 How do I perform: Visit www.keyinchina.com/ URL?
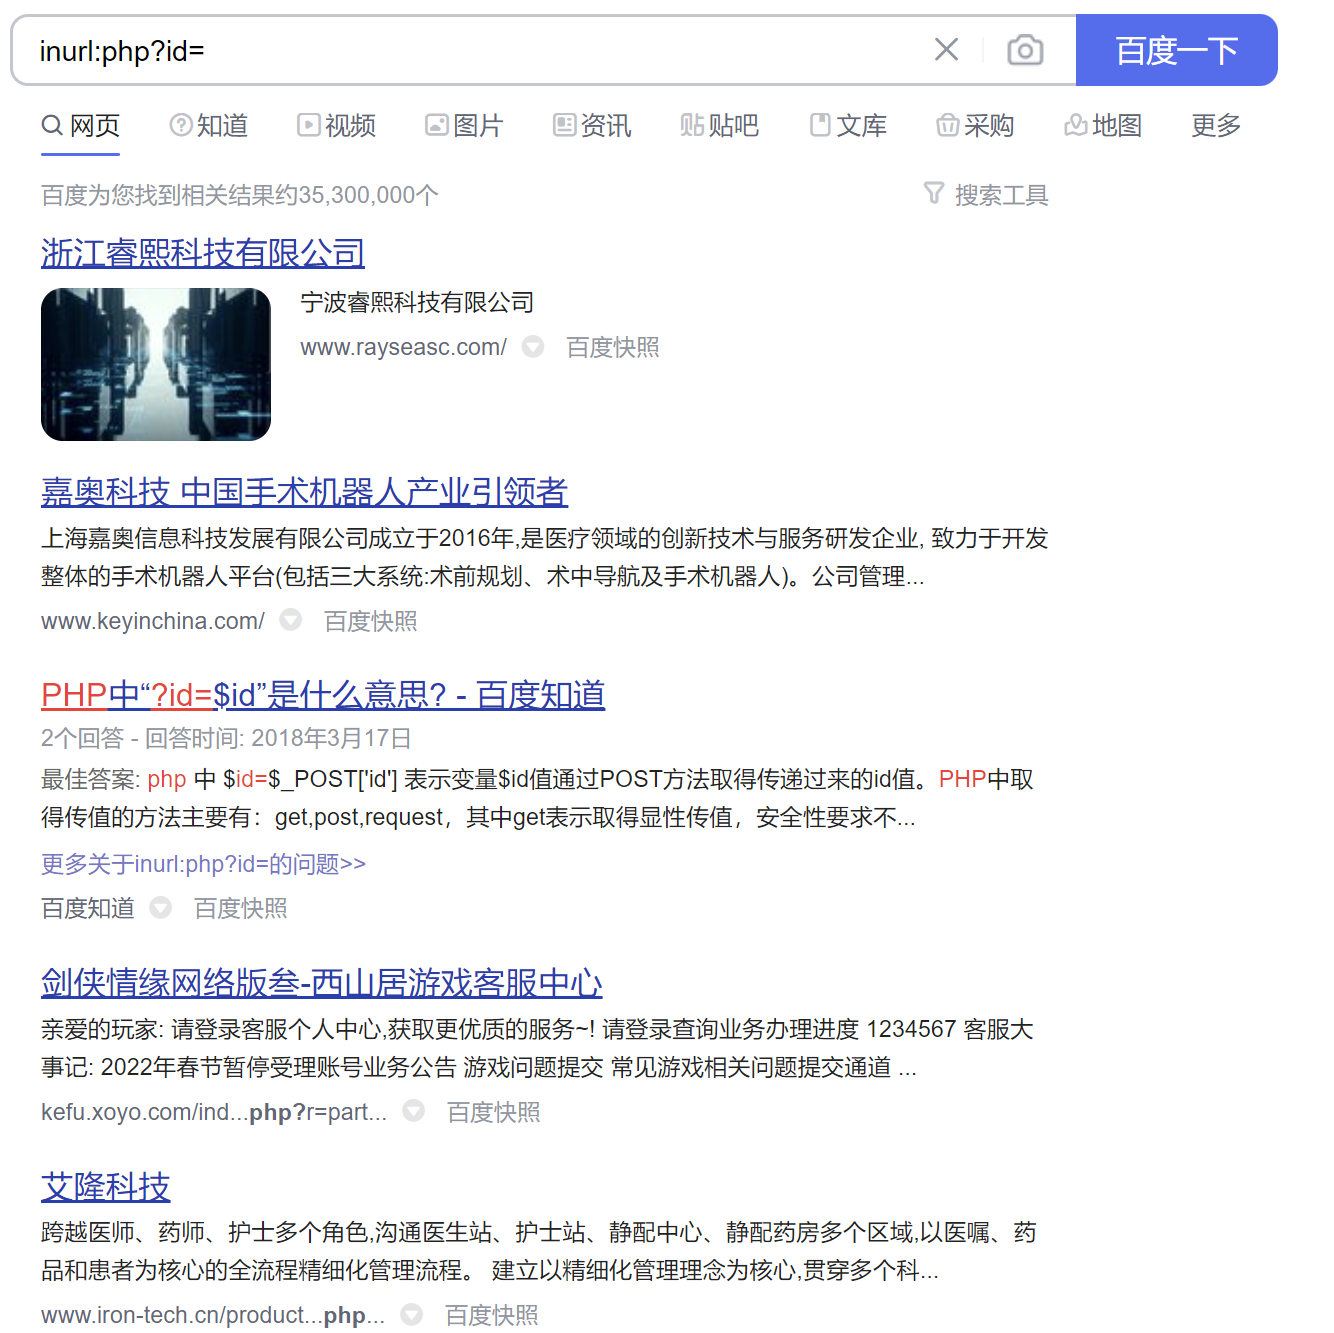(153, 621)
